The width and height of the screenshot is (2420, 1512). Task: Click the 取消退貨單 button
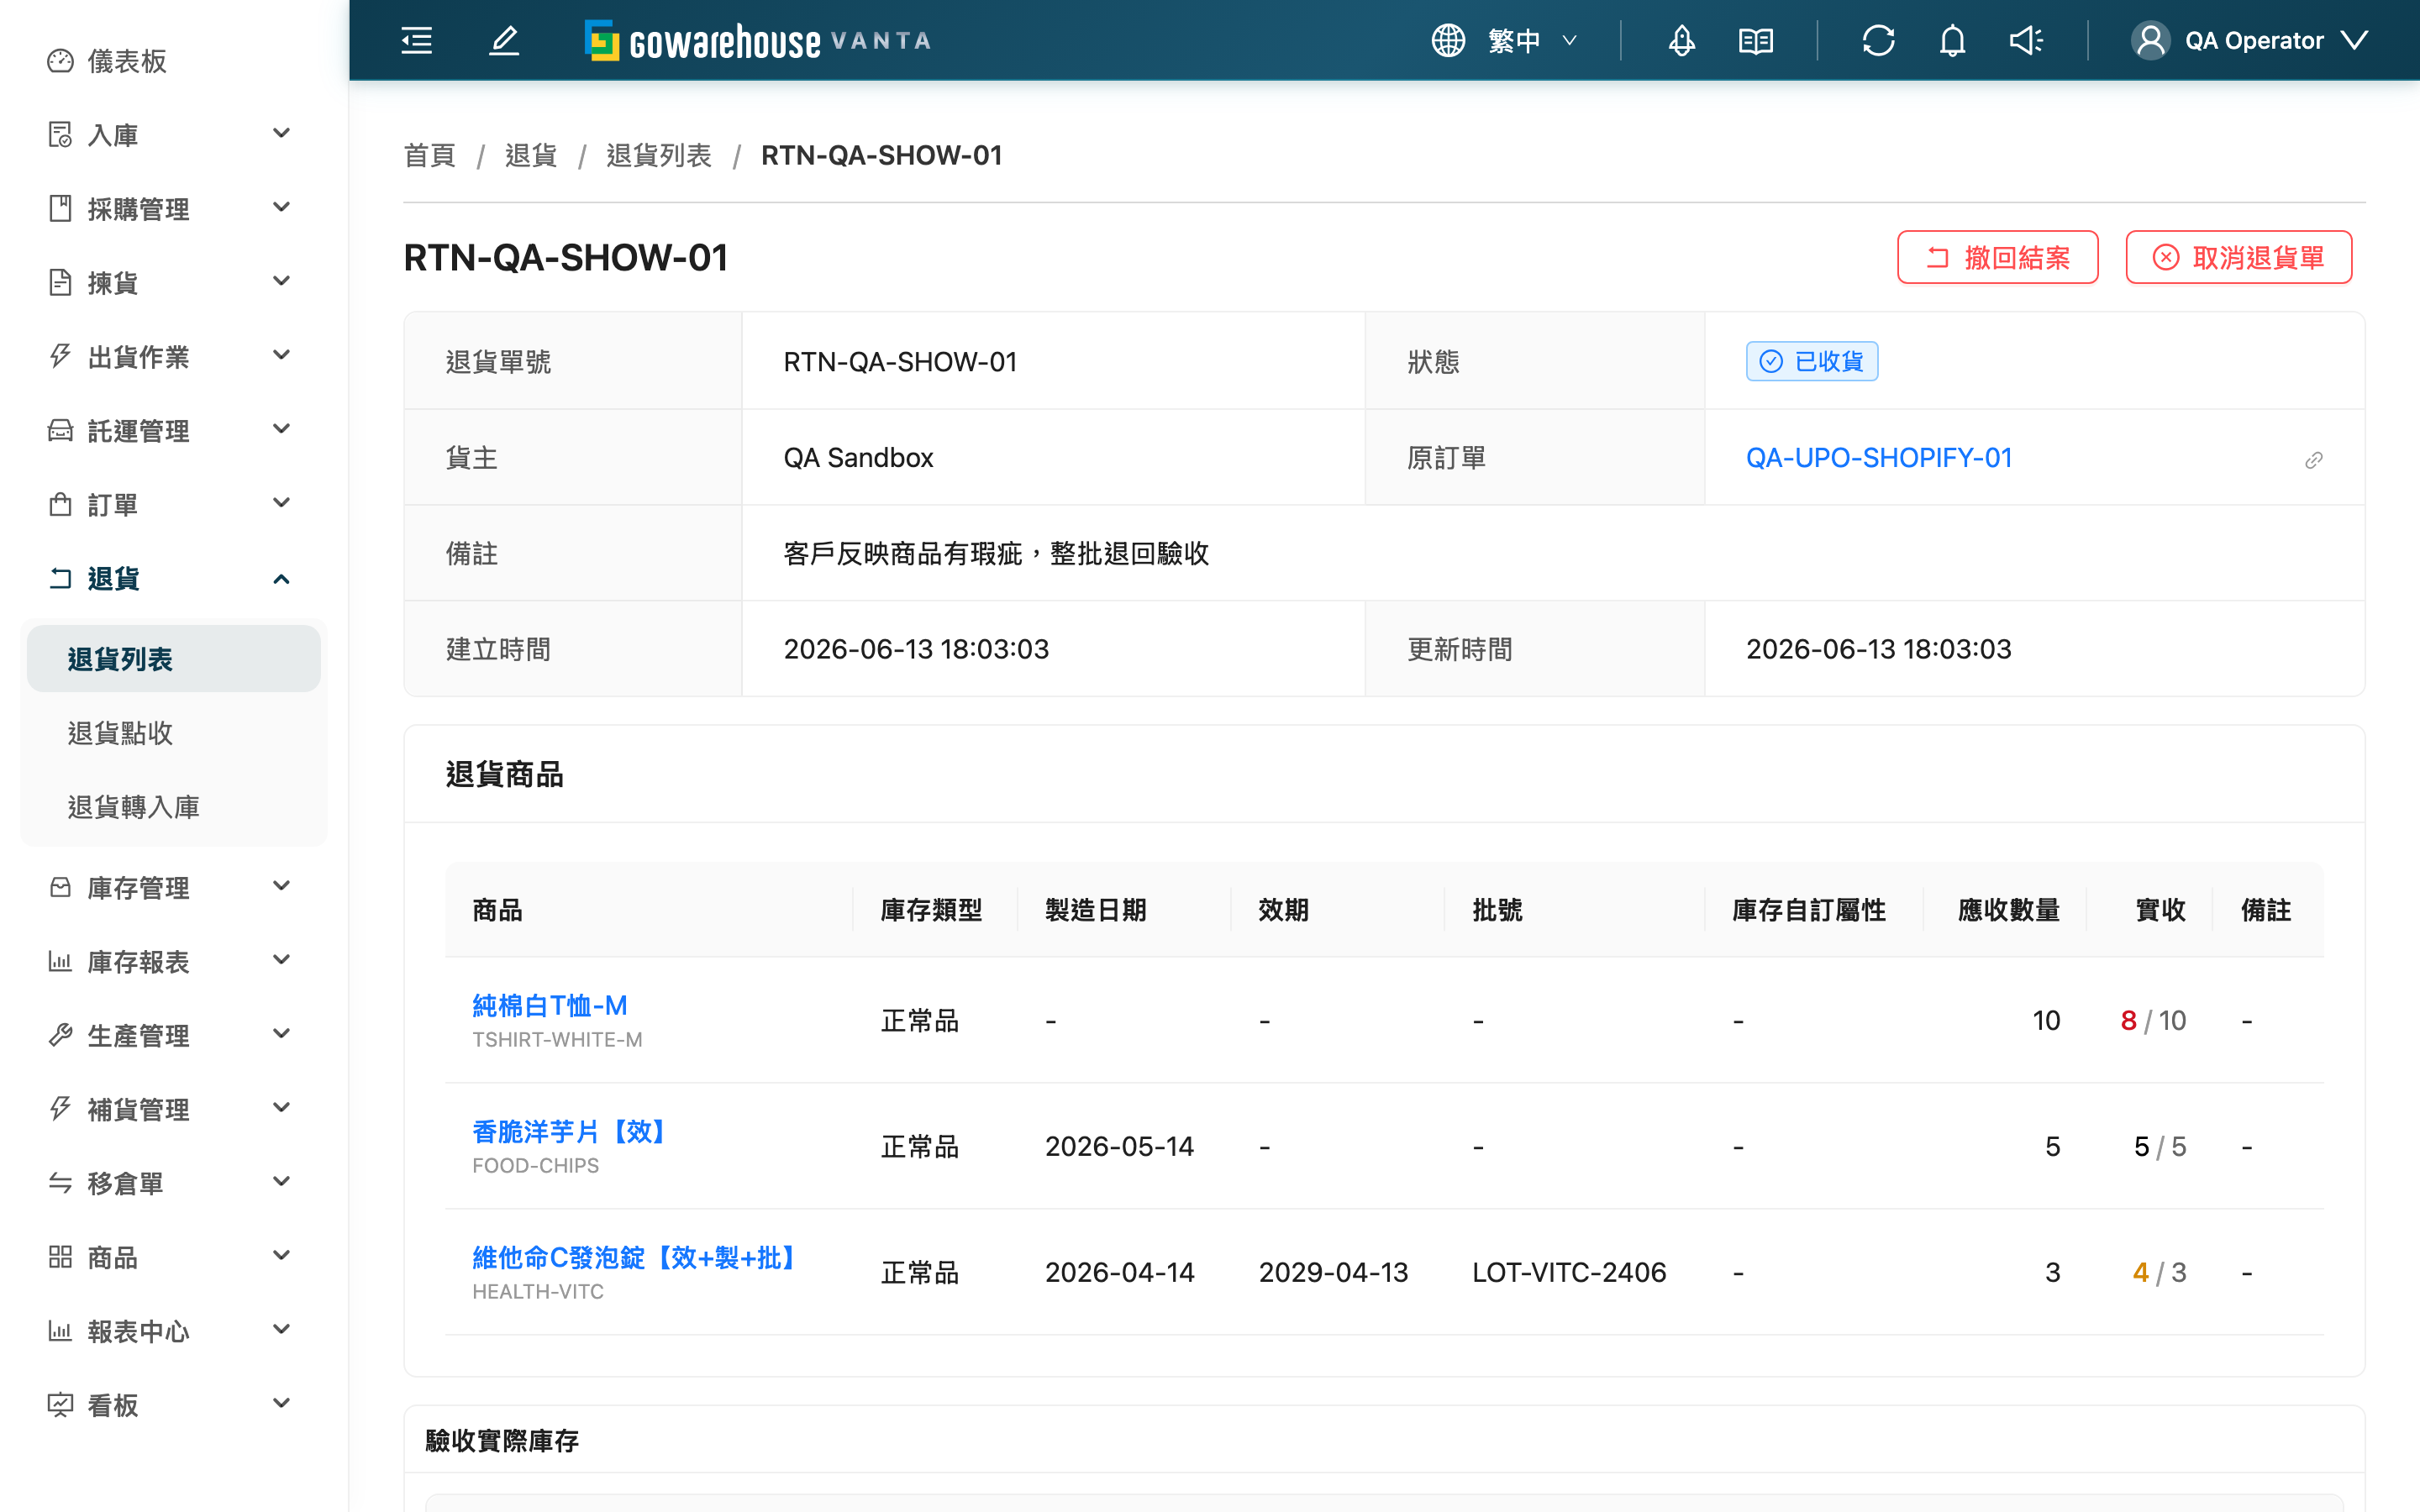click(2238, 258)
